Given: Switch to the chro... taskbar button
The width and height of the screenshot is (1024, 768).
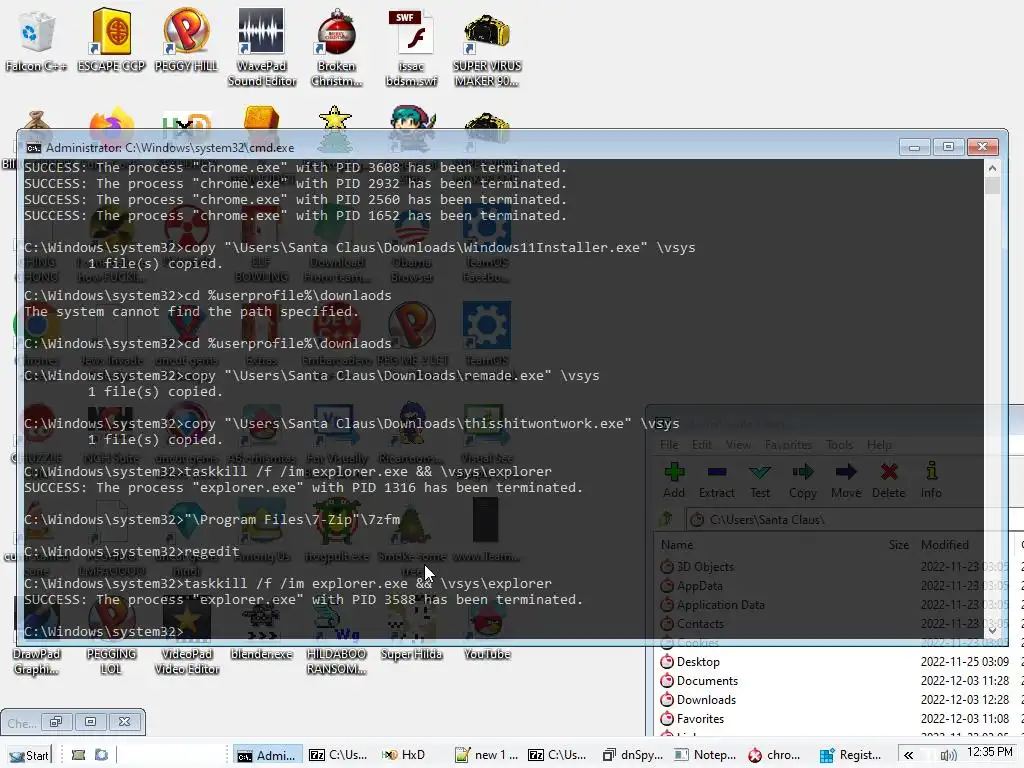Looking at the screenshot, I should coord(775,755).
